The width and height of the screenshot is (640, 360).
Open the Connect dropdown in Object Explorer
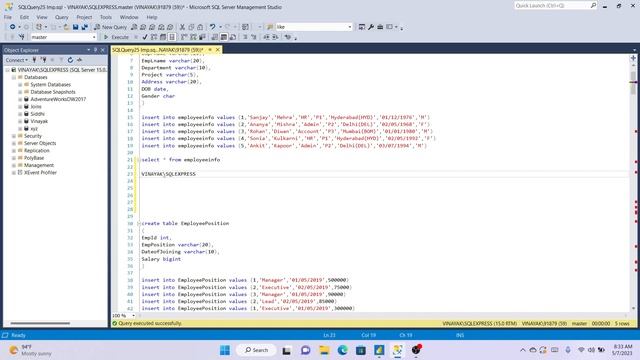point(16,60)
